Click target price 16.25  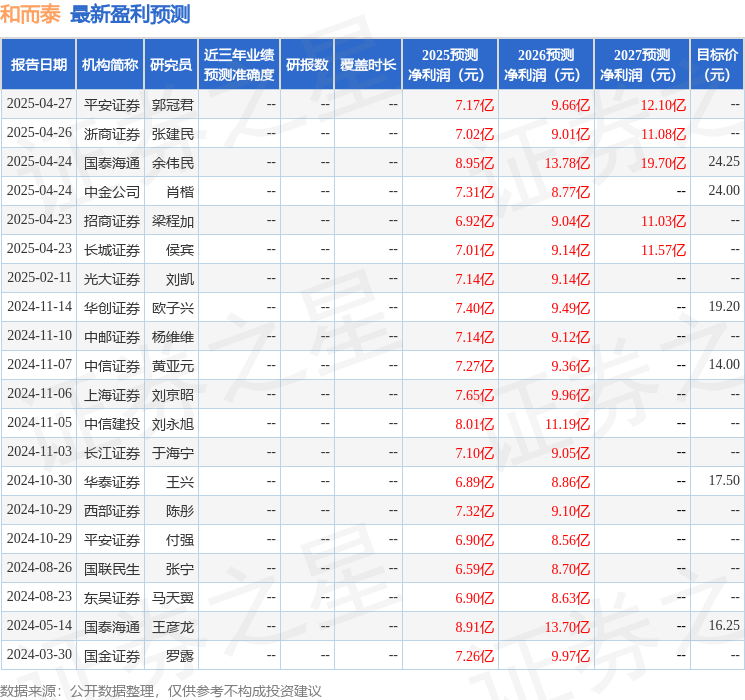pyautogui.click(x=724, y=625)
